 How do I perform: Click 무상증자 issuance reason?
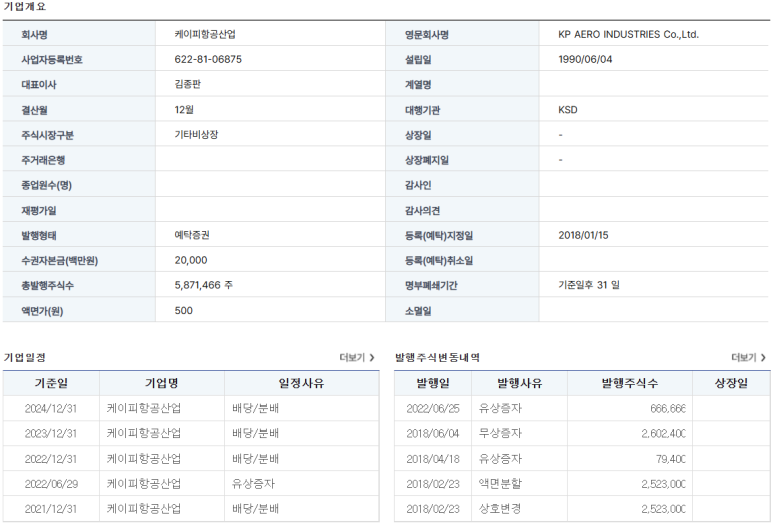pos(500,433)
